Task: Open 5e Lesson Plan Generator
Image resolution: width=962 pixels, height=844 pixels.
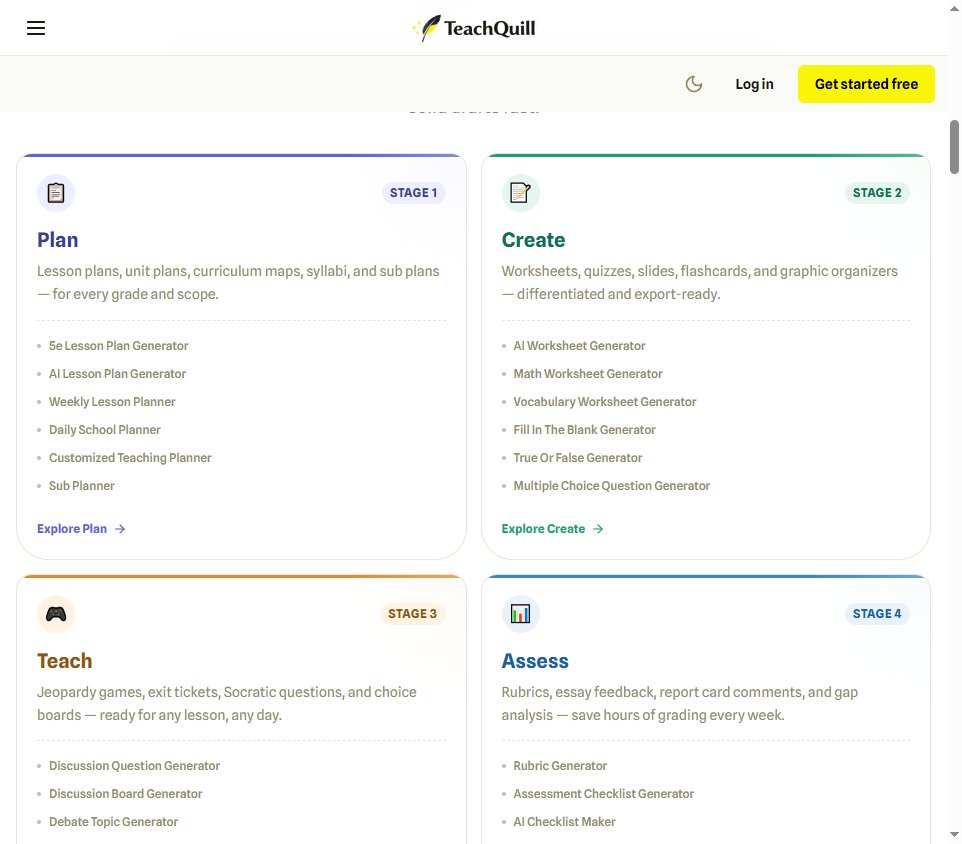Action: [x=118, y=346]
